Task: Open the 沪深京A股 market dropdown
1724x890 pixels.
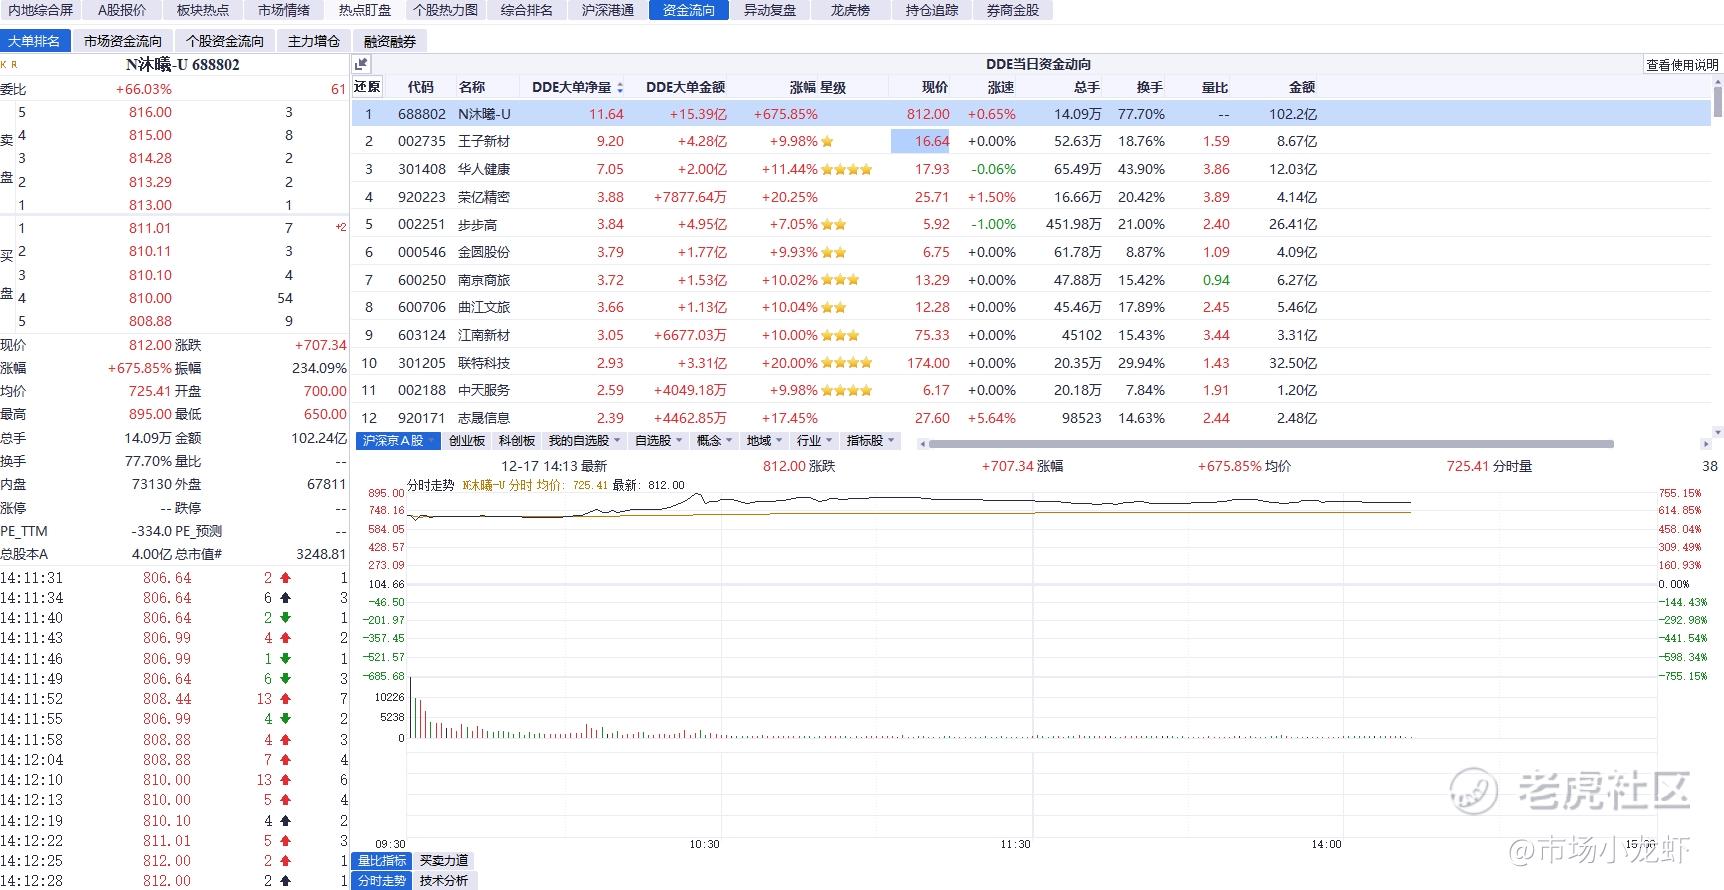Action: pyautogui.click(x=398, y=441)
